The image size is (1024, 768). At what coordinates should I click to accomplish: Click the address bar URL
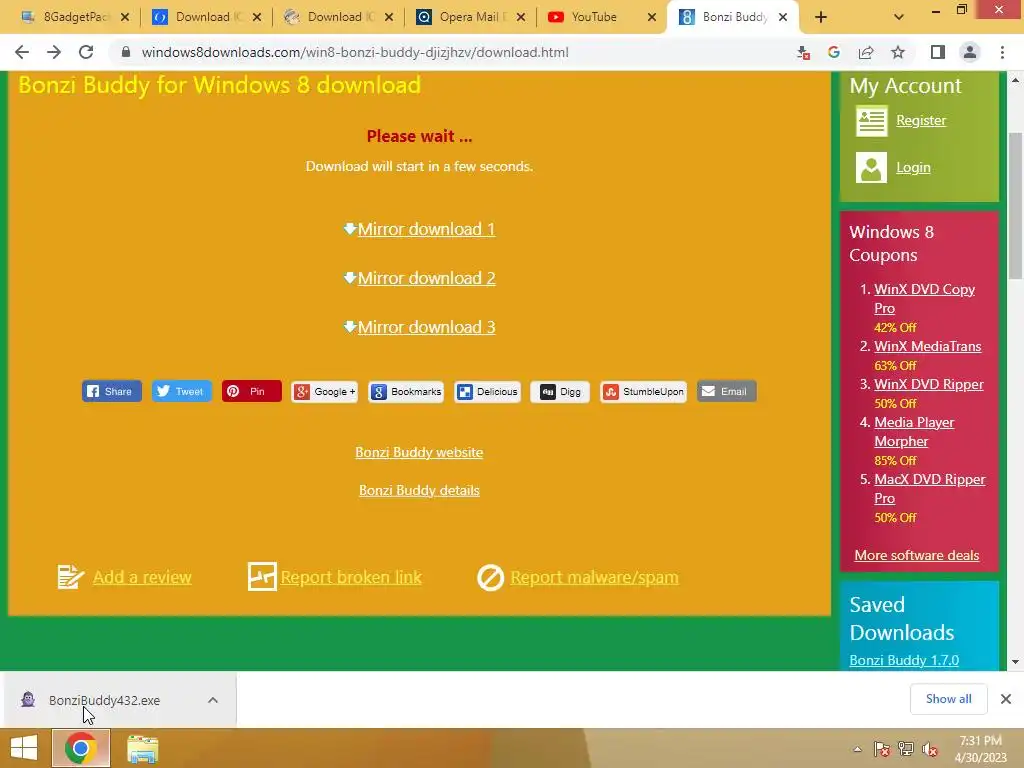pos(355,52)
